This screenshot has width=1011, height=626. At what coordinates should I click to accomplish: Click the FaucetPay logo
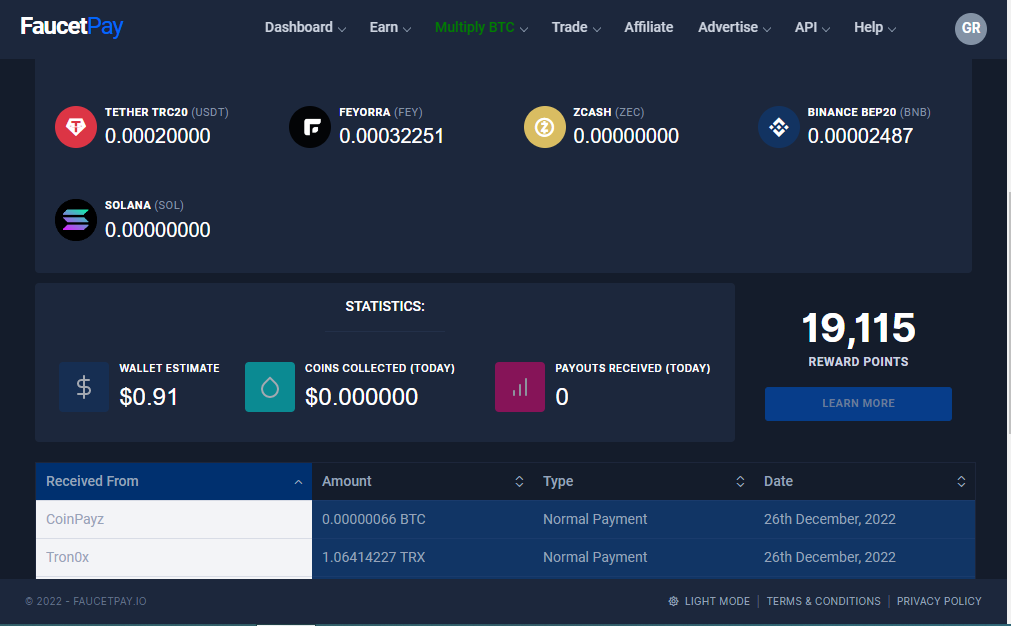coord(72,26)
